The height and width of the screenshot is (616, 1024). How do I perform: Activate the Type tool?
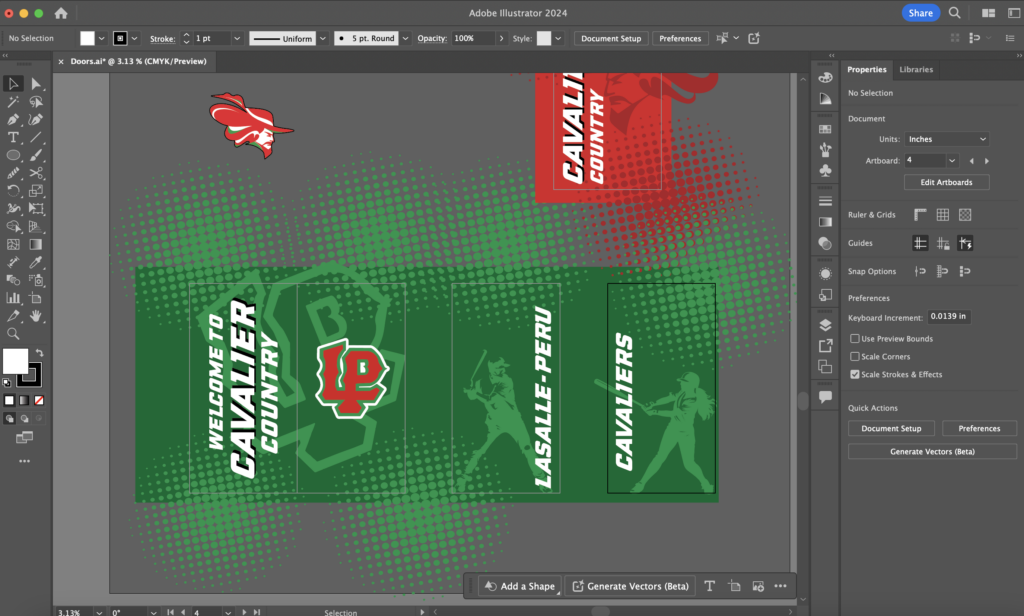pyautogui.click(x=13, y=137)
